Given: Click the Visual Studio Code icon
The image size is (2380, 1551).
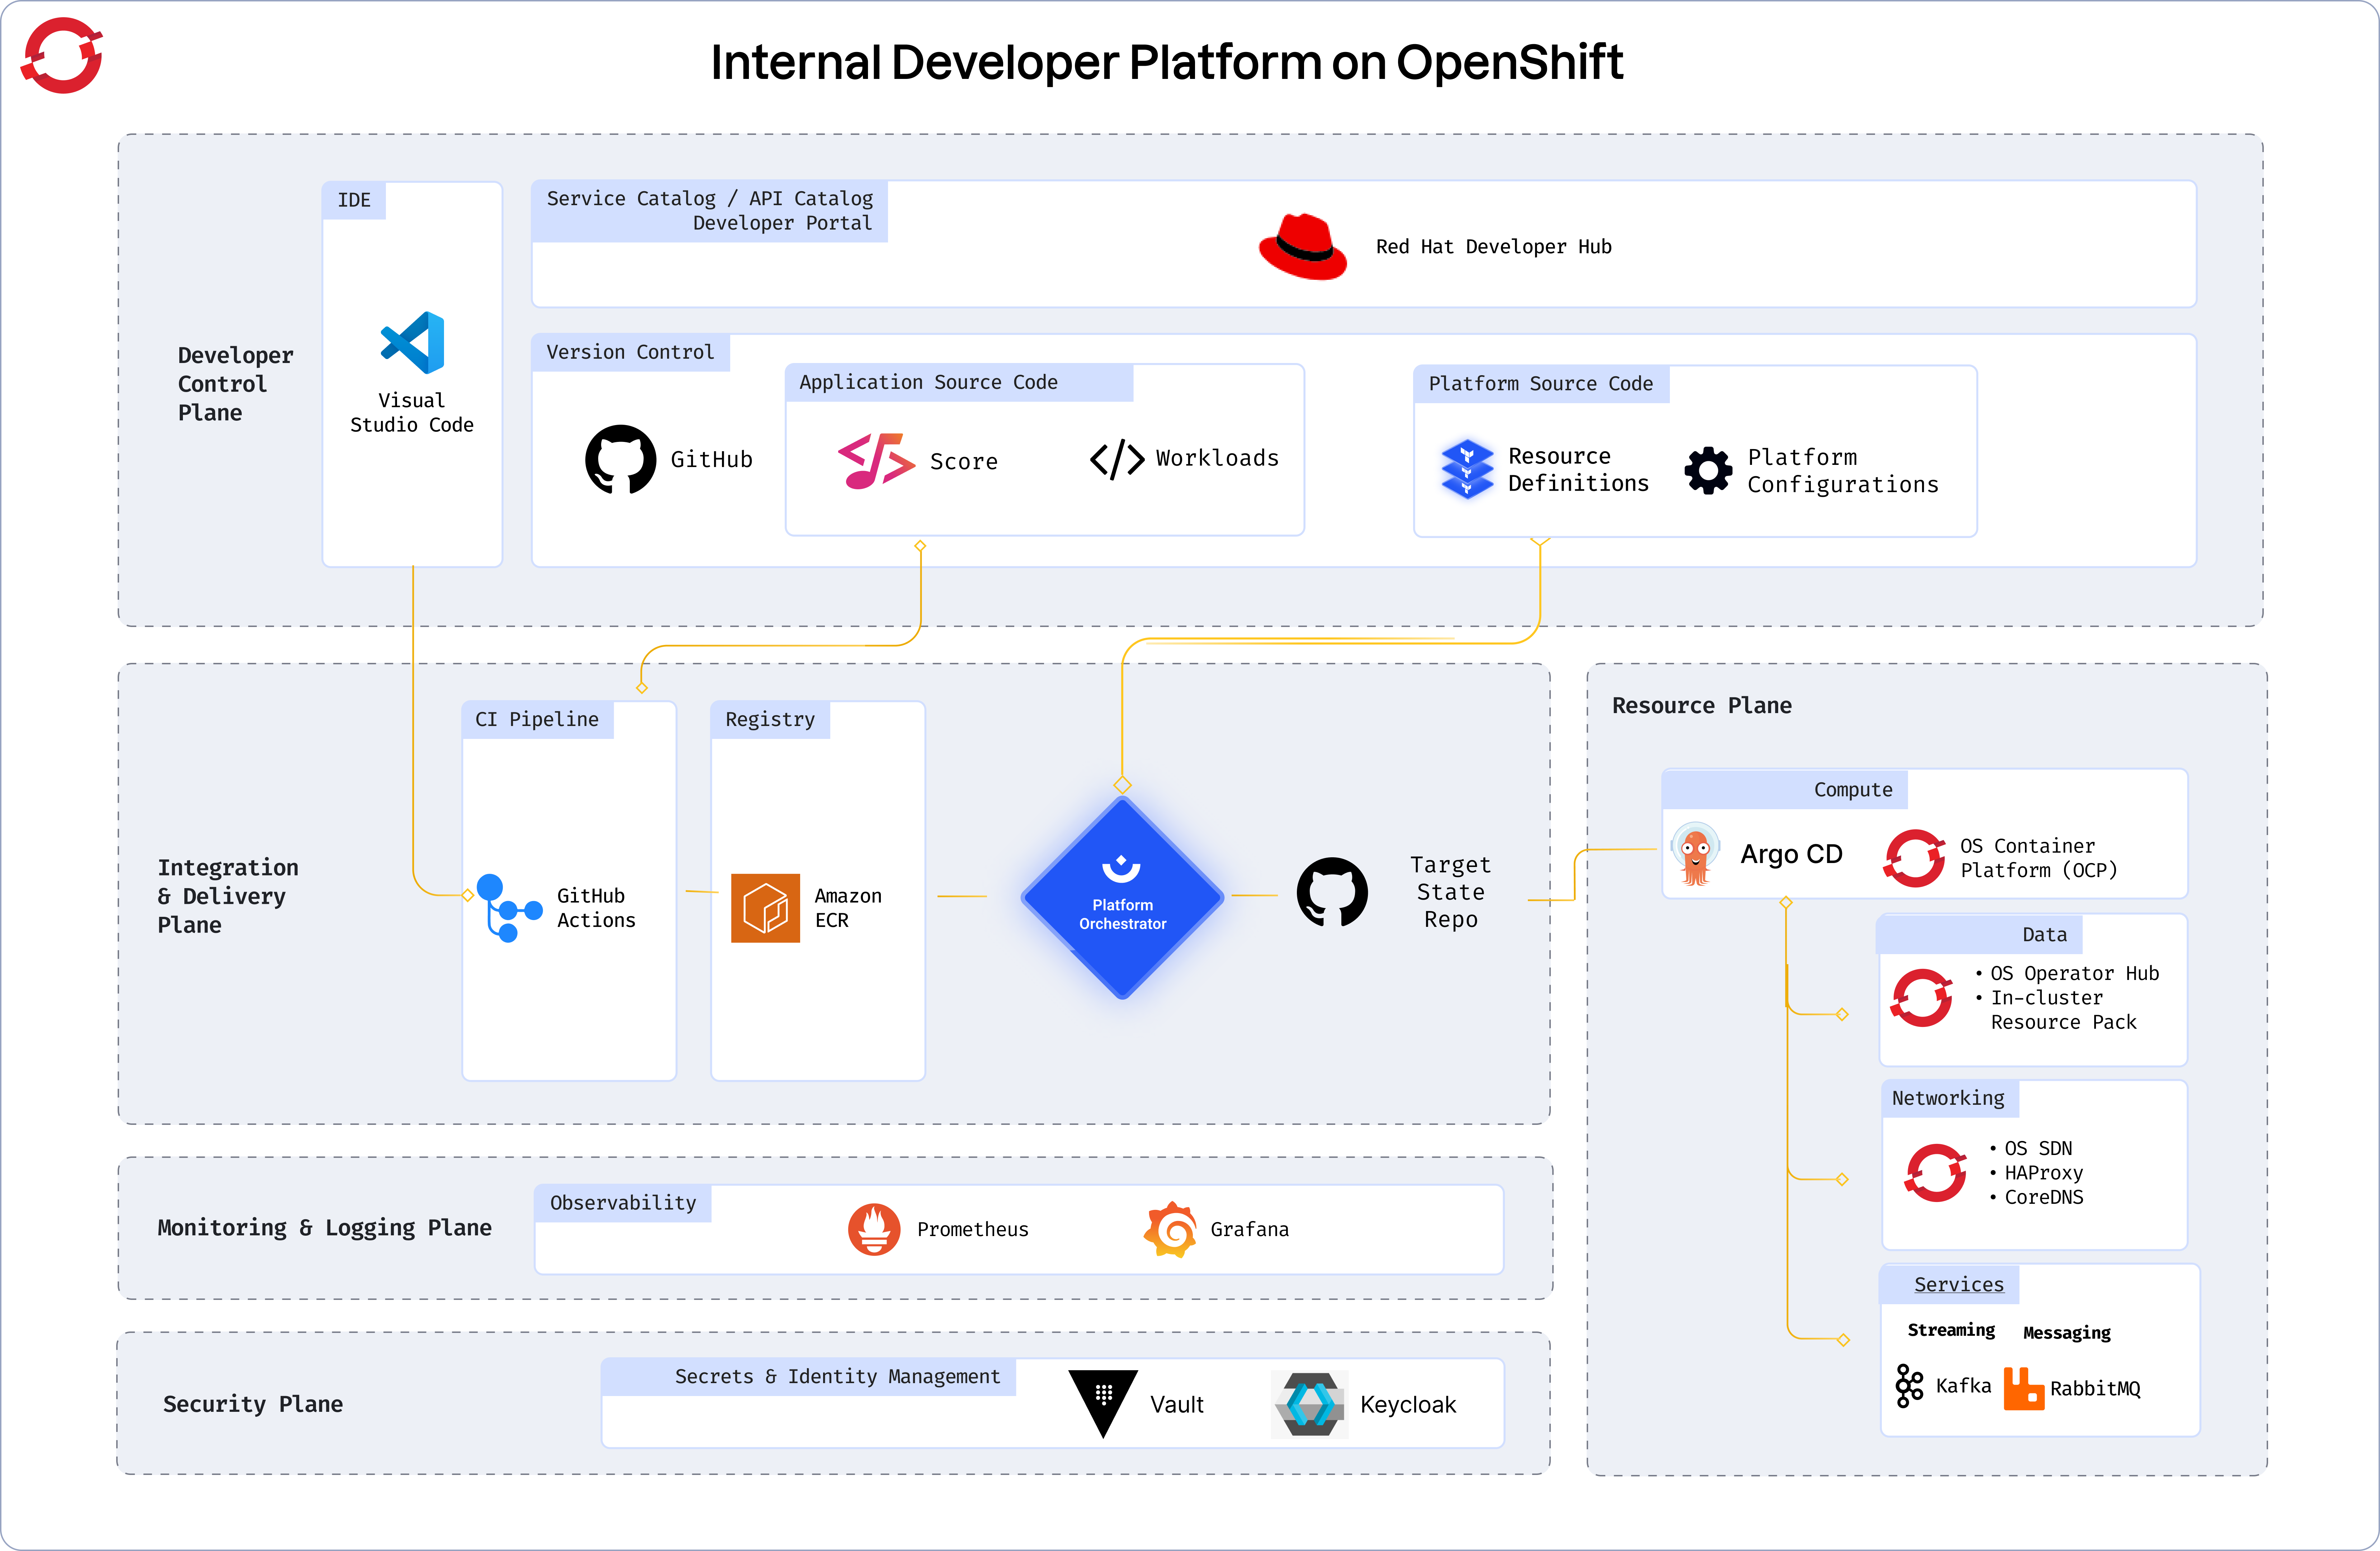Looking at the screenshot, I should (412, 343).
